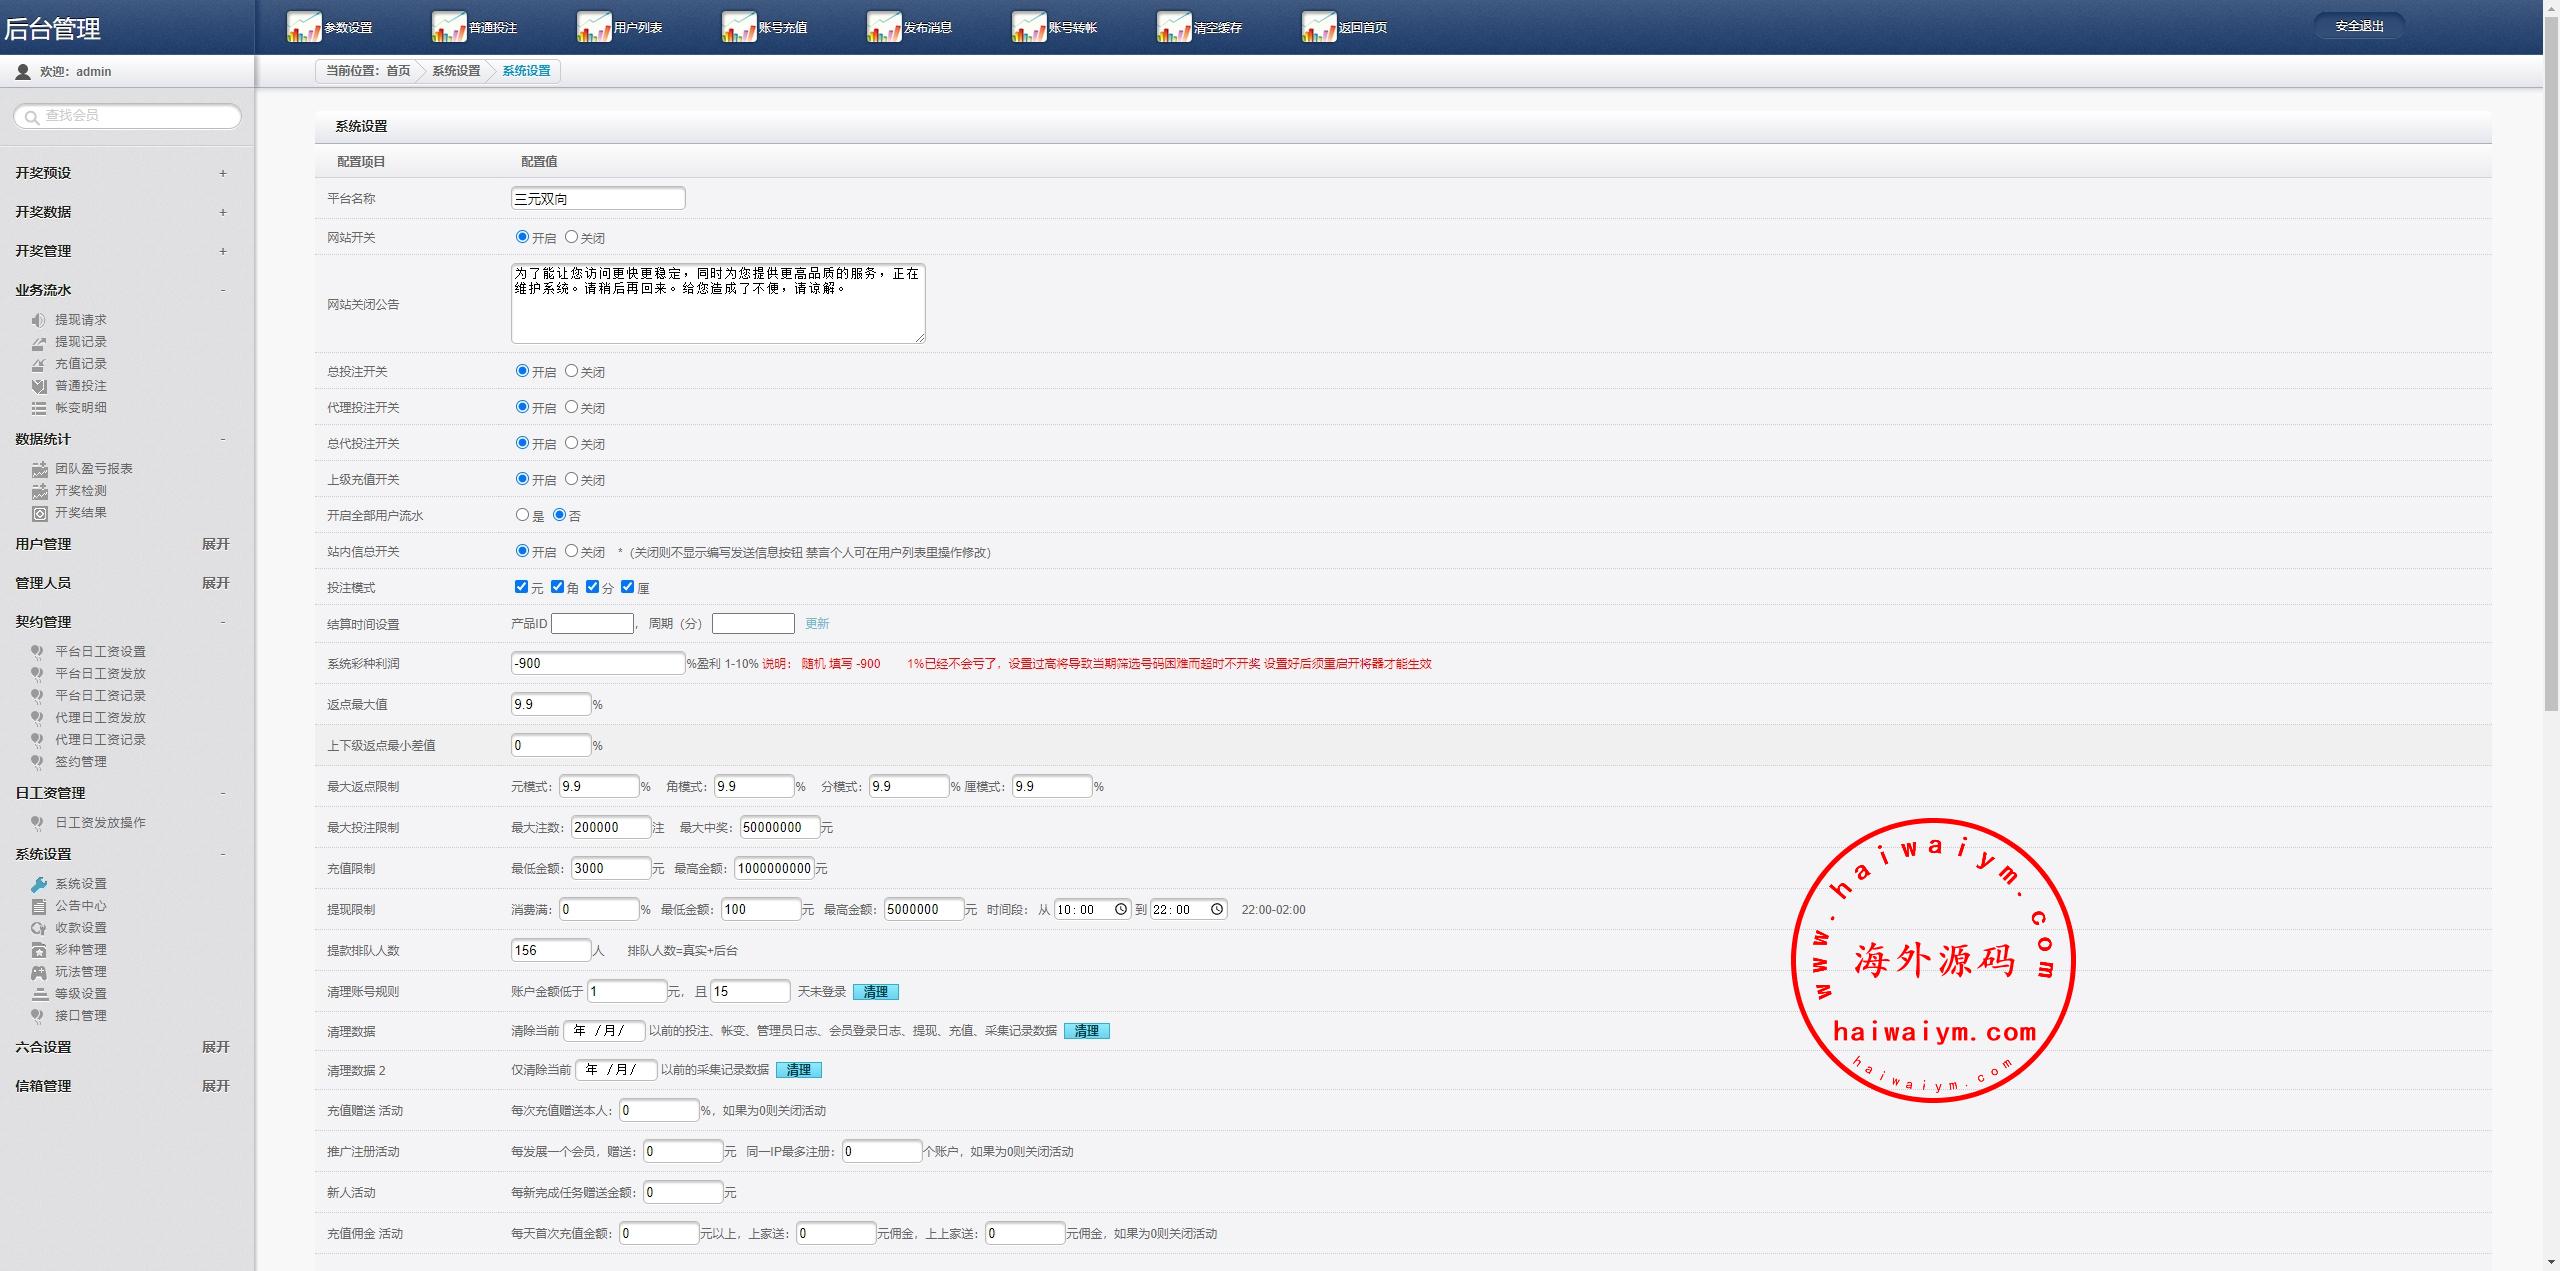
Task: Click the 参数设置 chart icon in top toolbar
Action: [x=303, y=27]
